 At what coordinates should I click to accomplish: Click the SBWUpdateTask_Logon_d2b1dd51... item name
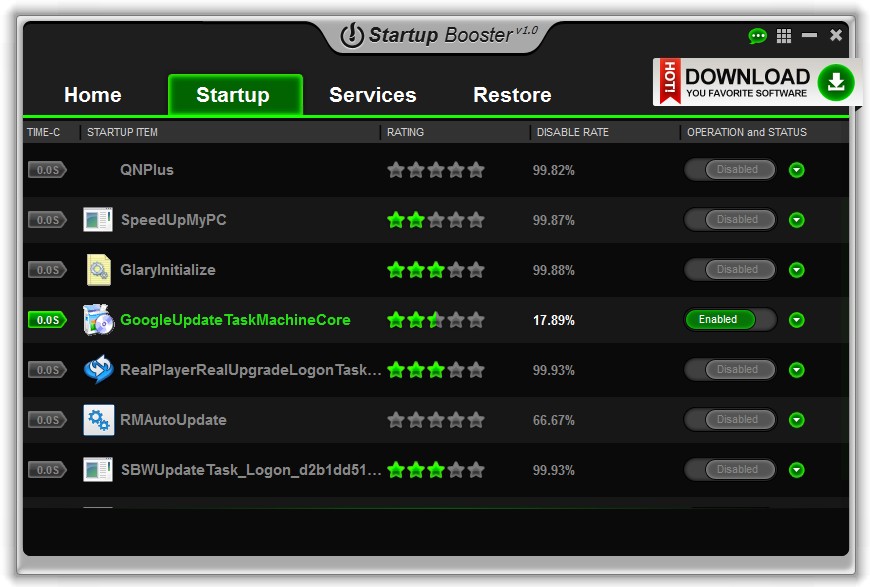tap(251, 470)
